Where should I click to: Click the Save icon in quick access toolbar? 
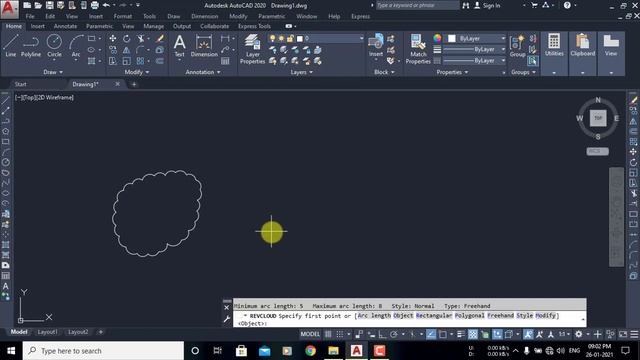tap(49, 5)
